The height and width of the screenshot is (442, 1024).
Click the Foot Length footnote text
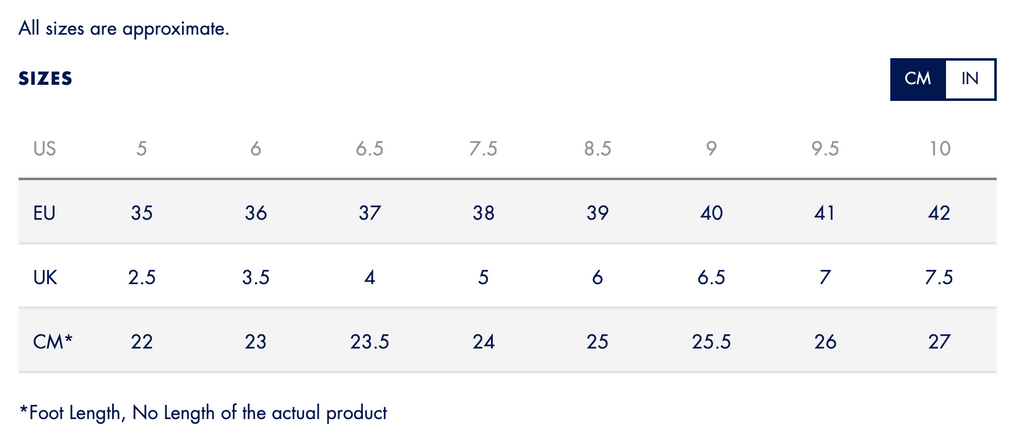[203, 413]
